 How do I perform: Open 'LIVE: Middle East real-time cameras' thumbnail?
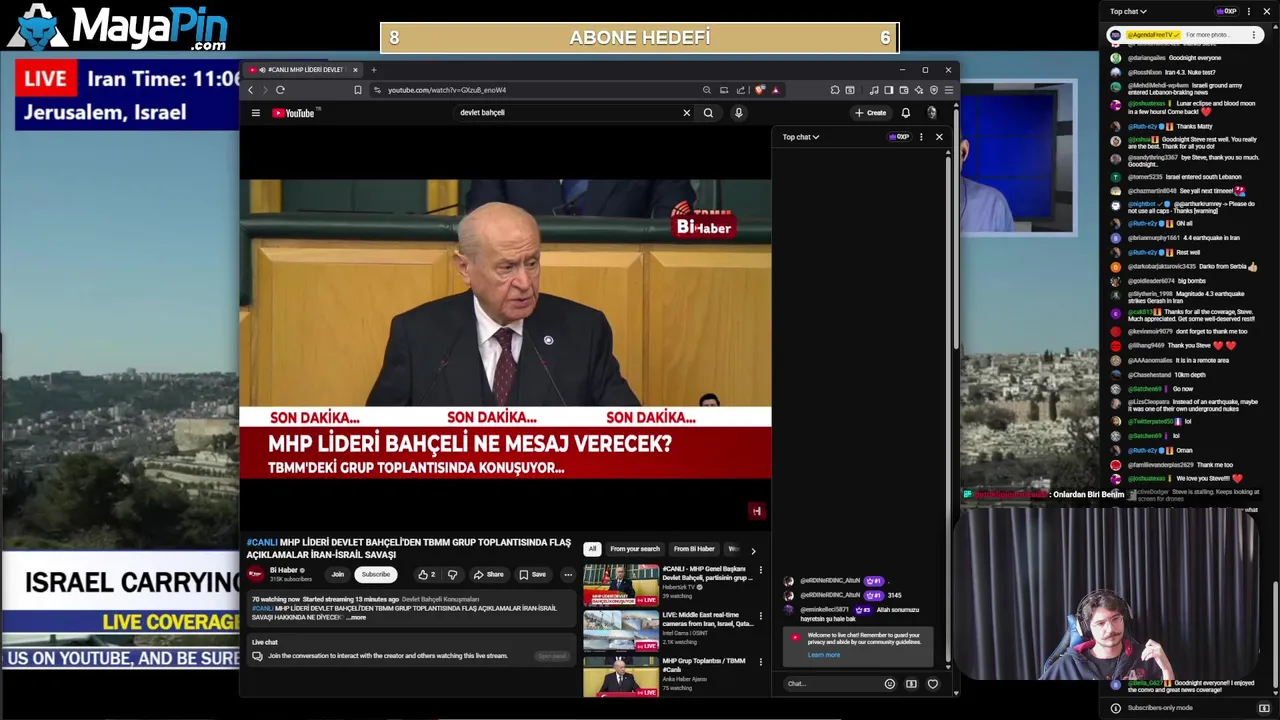[621, 631]
